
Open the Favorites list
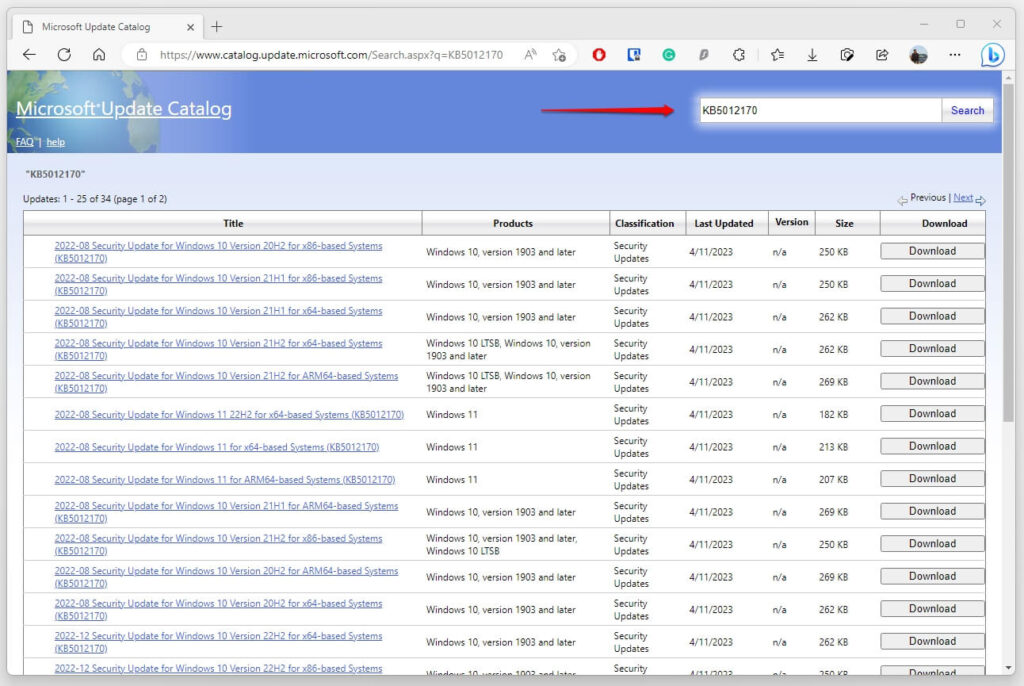point(777,55)
